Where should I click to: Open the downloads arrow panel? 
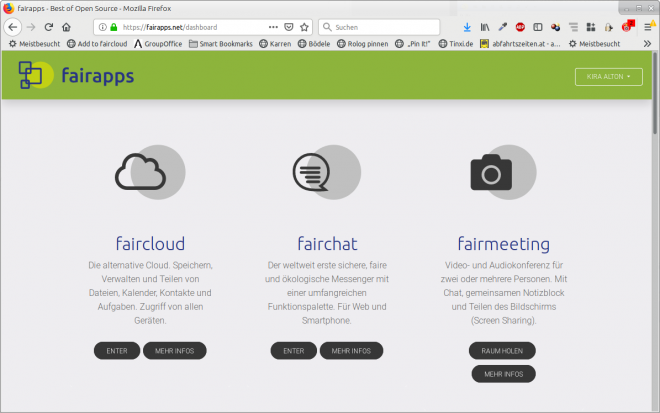coord(467,27)
